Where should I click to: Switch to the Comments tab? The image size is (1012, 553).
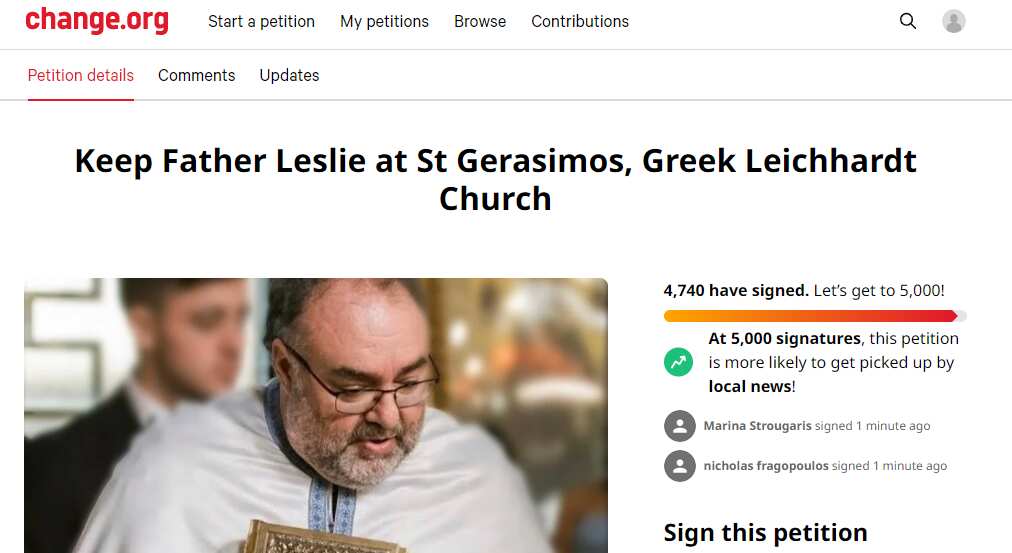(197, 75)
